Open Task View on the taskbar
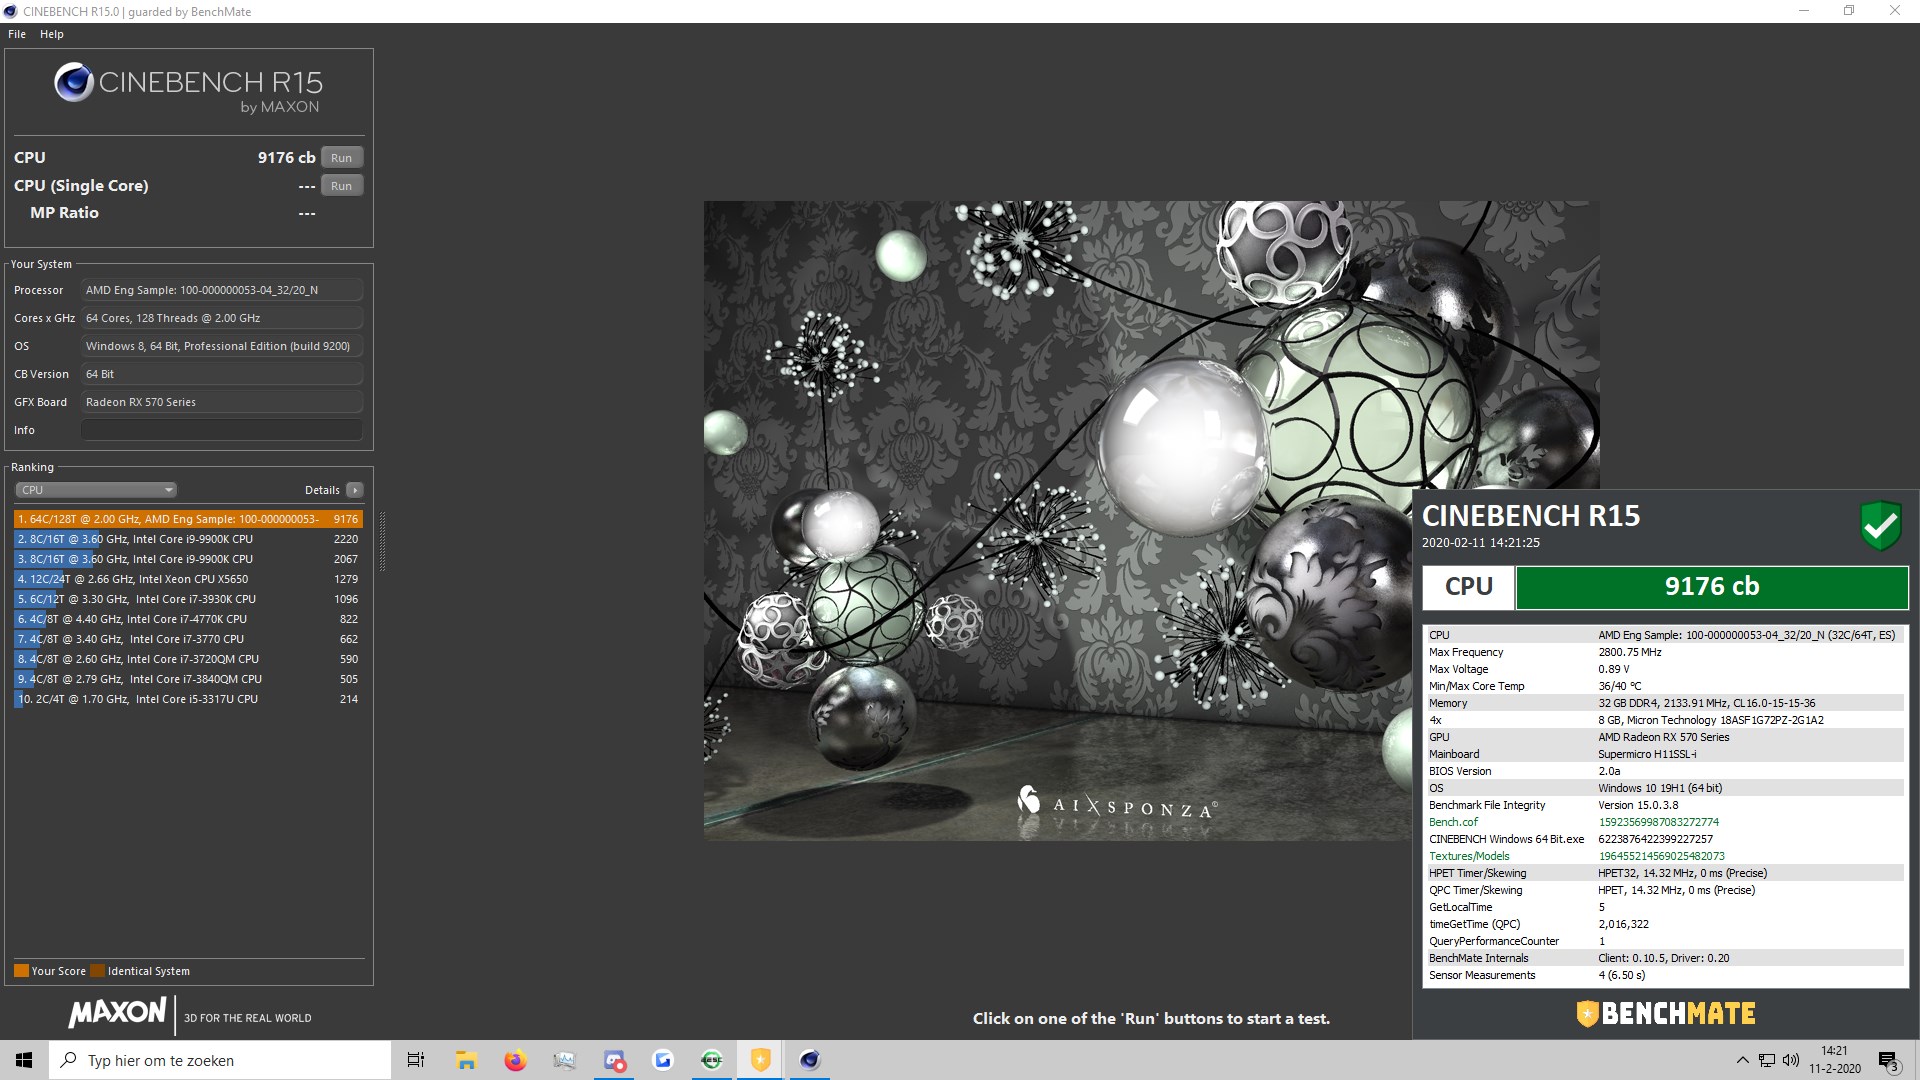 [x=416, y=1060]
